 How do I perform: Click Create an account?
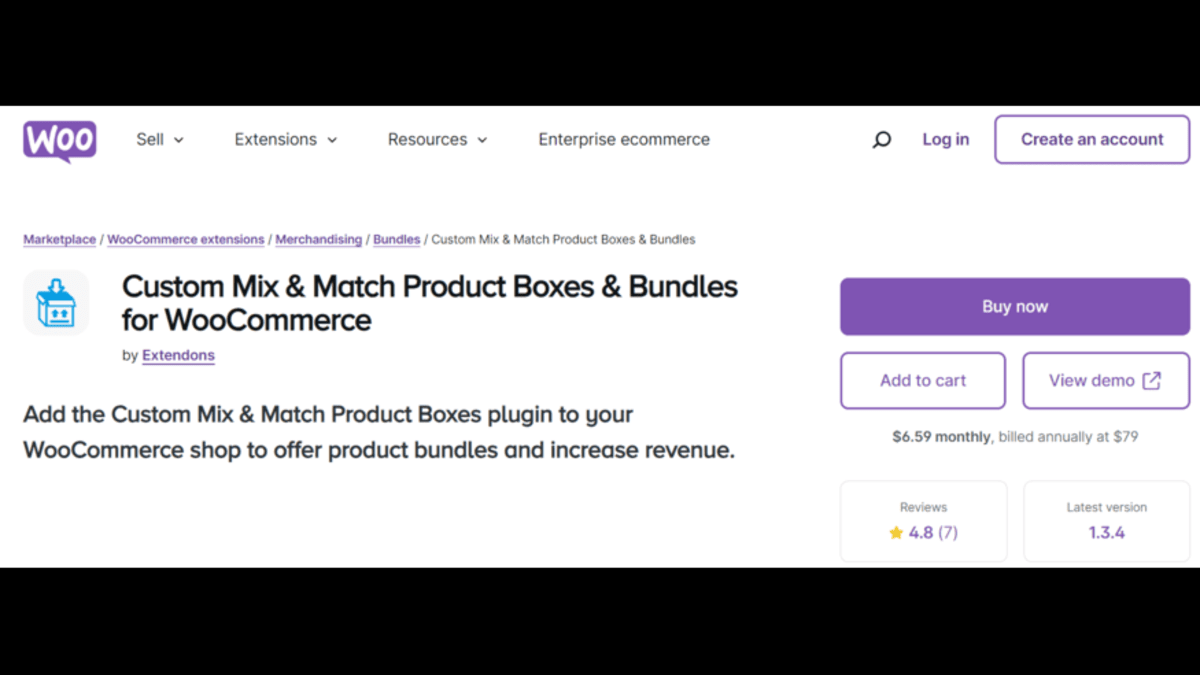[1091, 139]
